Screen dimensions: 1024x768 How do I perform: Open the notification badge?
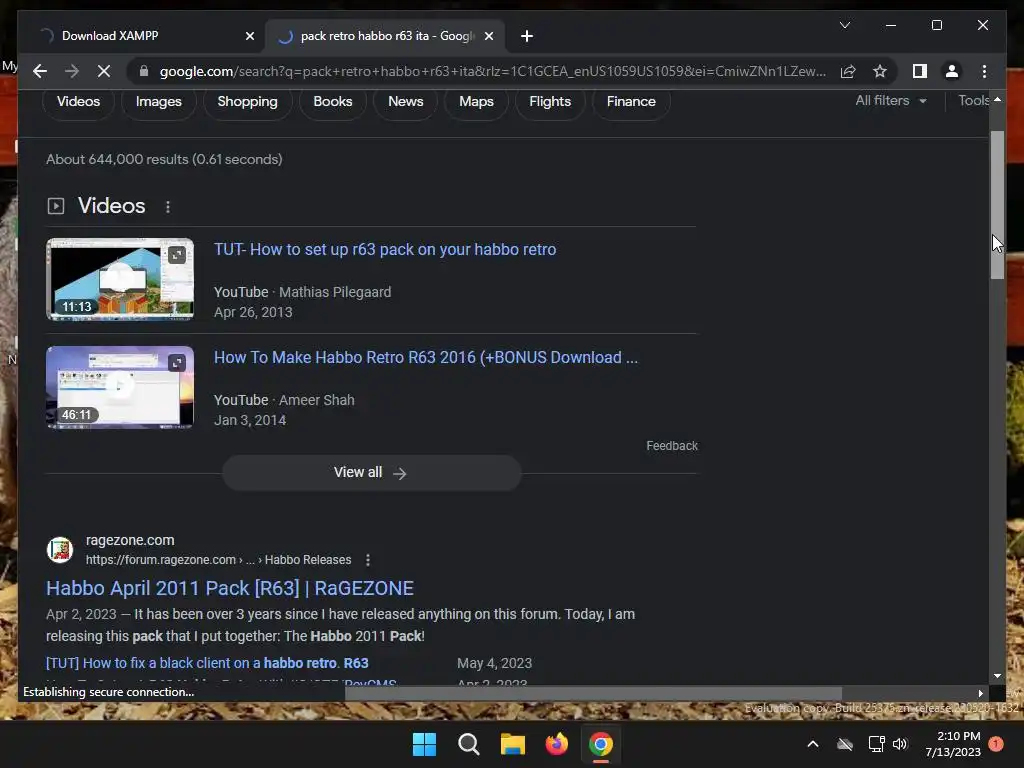tap(996, 744)
